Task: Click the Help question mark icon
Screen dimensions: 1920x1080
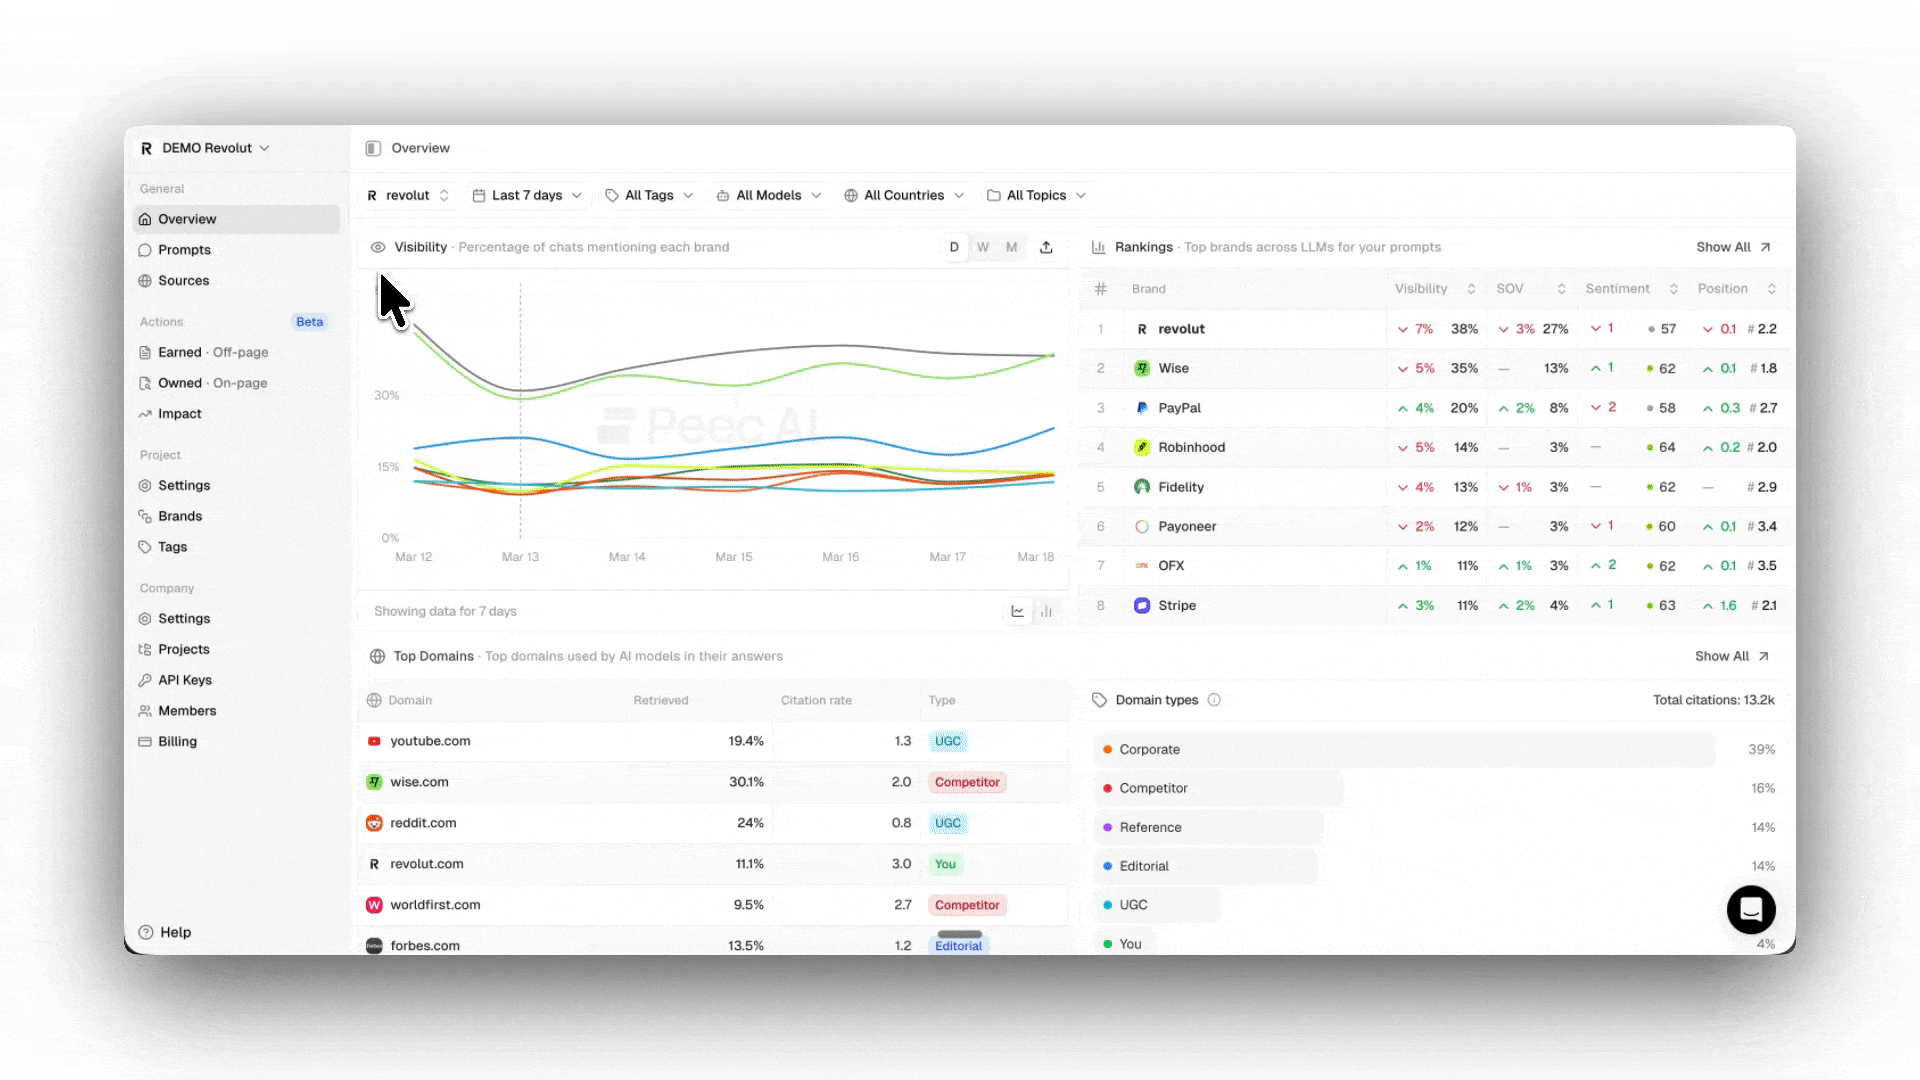Action: [146, 932]
